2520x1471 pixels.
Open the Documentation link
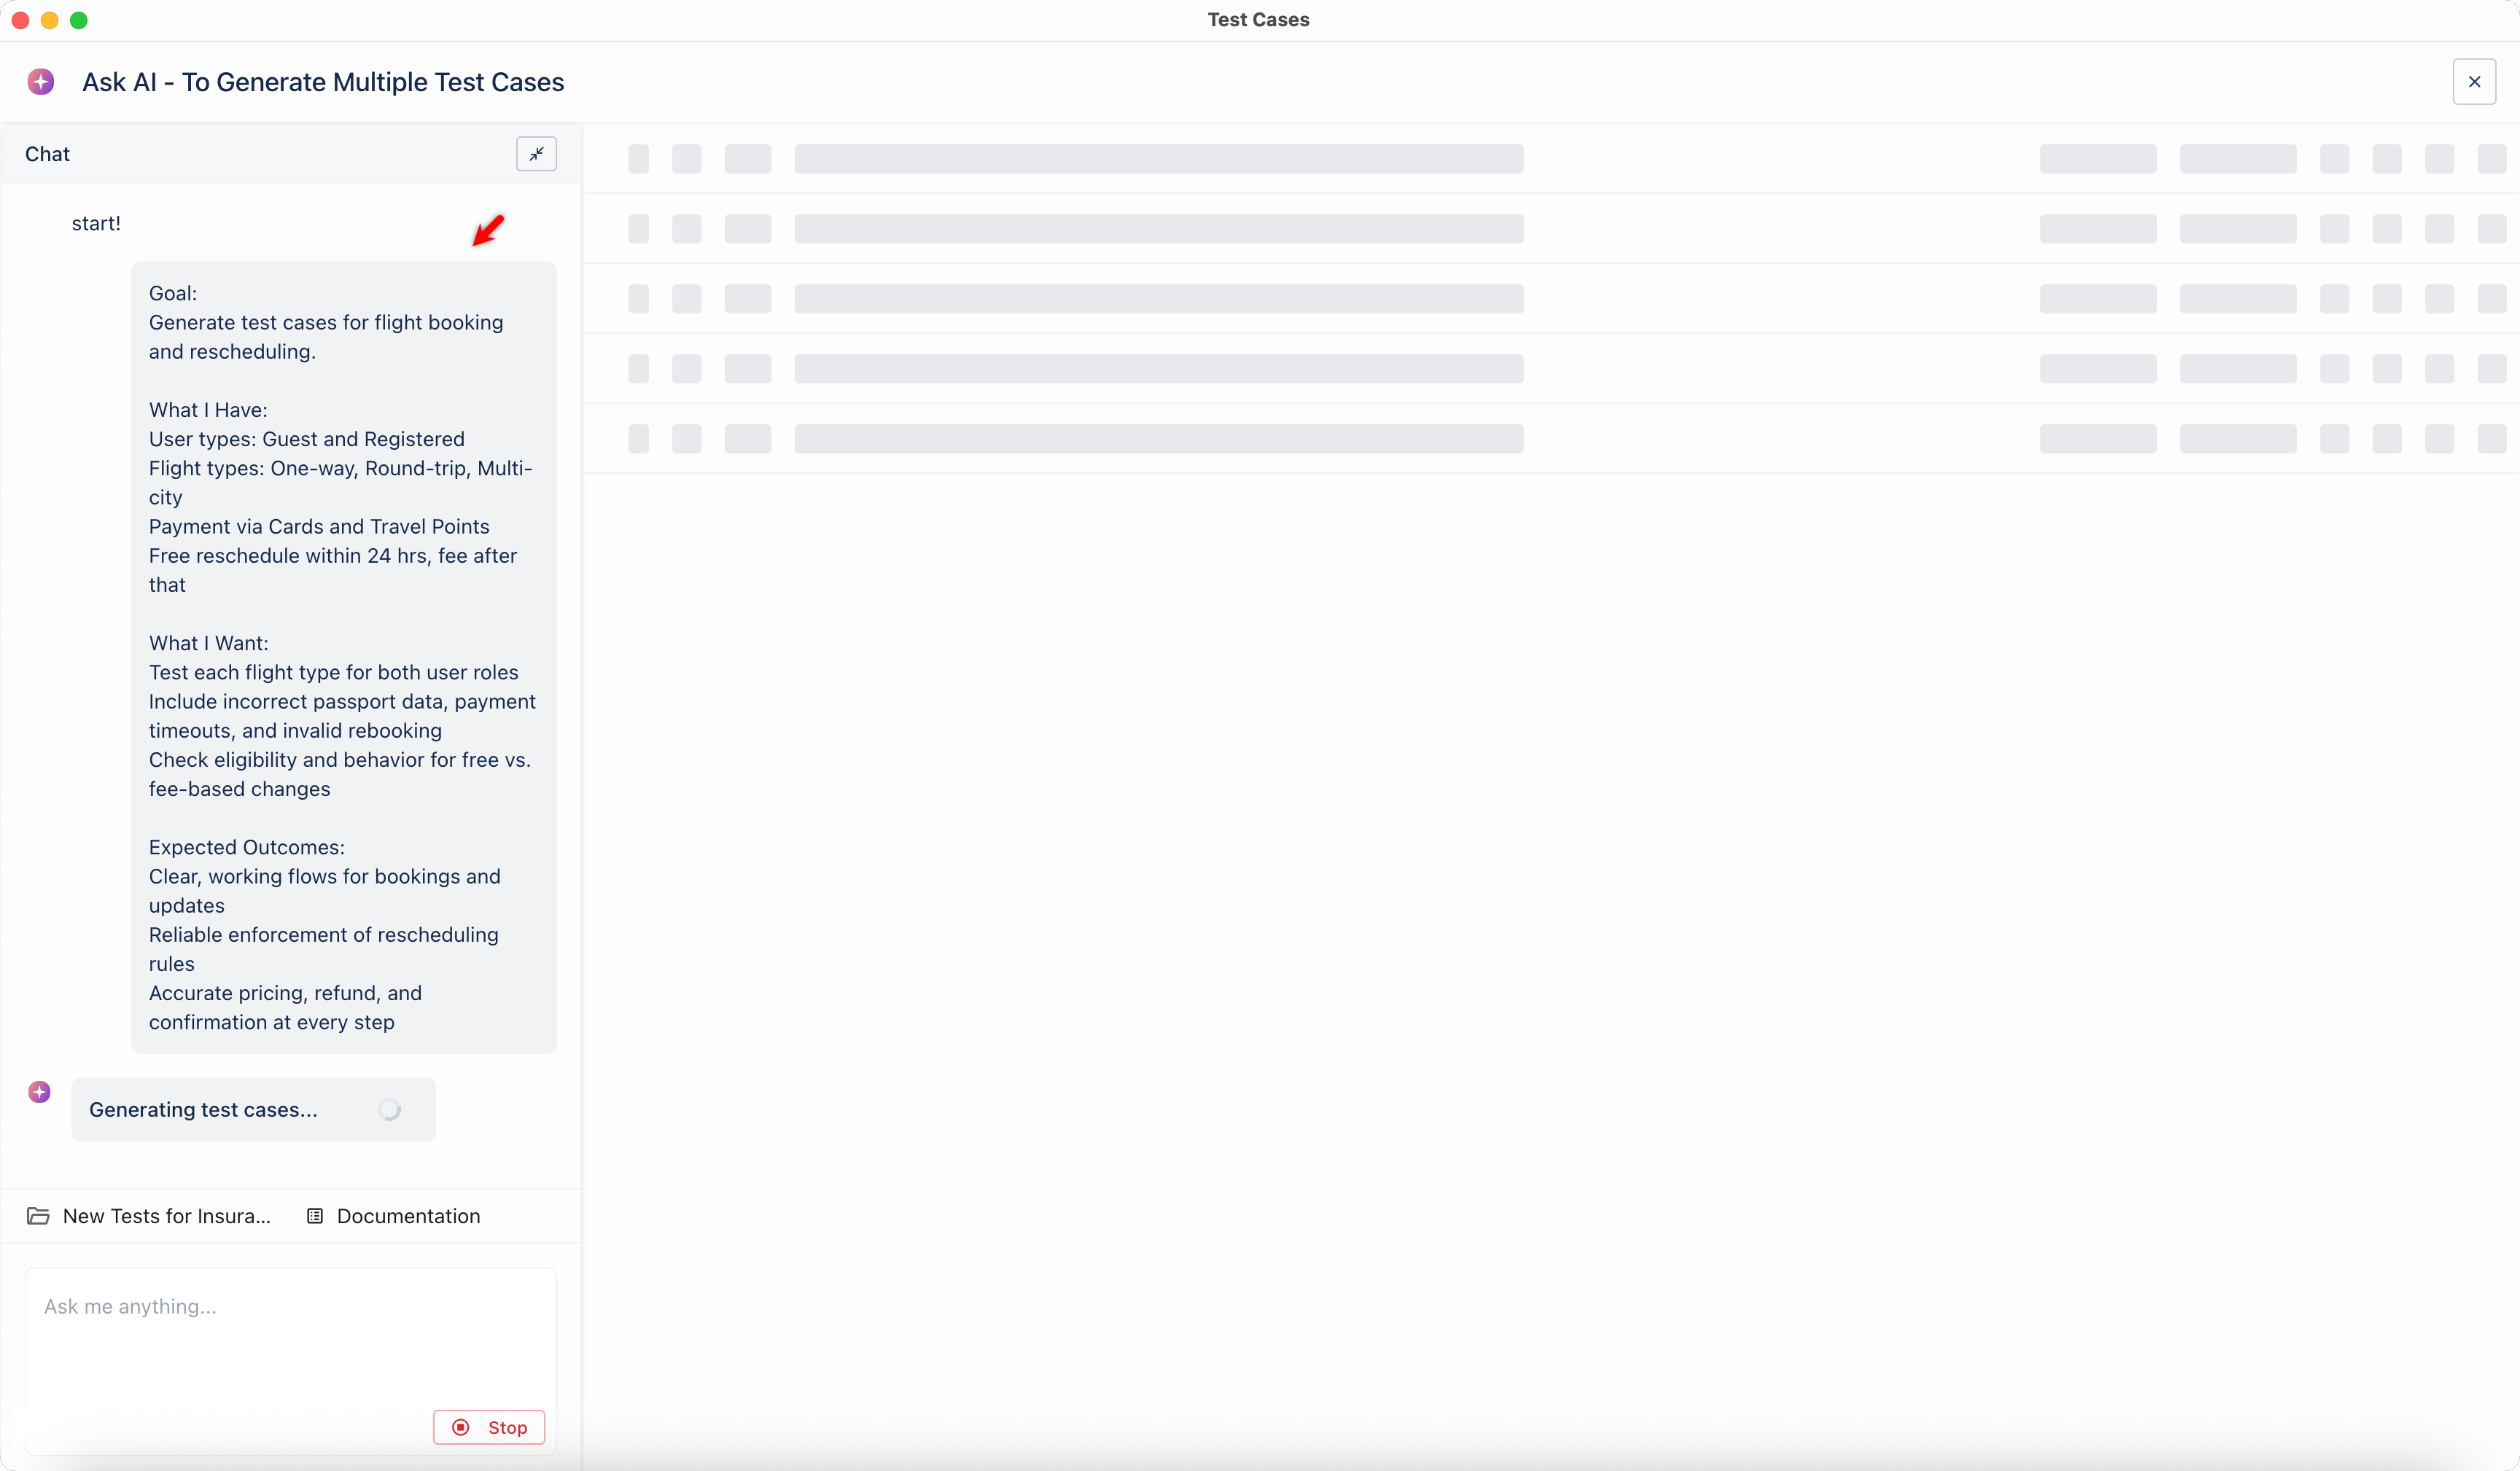click(407, 1216)
